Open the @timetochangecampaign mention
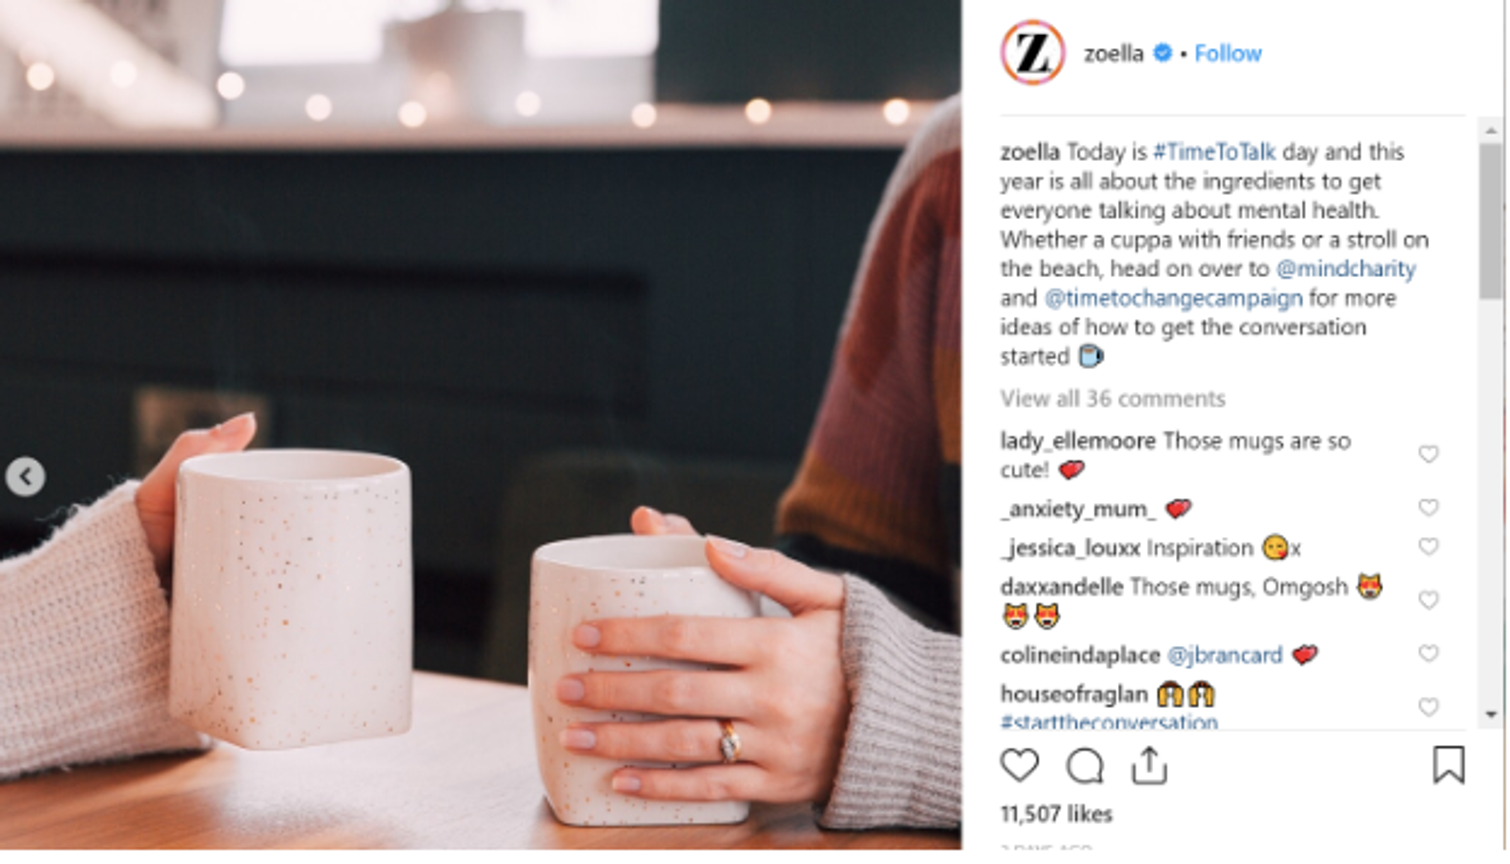The width and height of the screenshot is (1510, 864). point(1173,298)
